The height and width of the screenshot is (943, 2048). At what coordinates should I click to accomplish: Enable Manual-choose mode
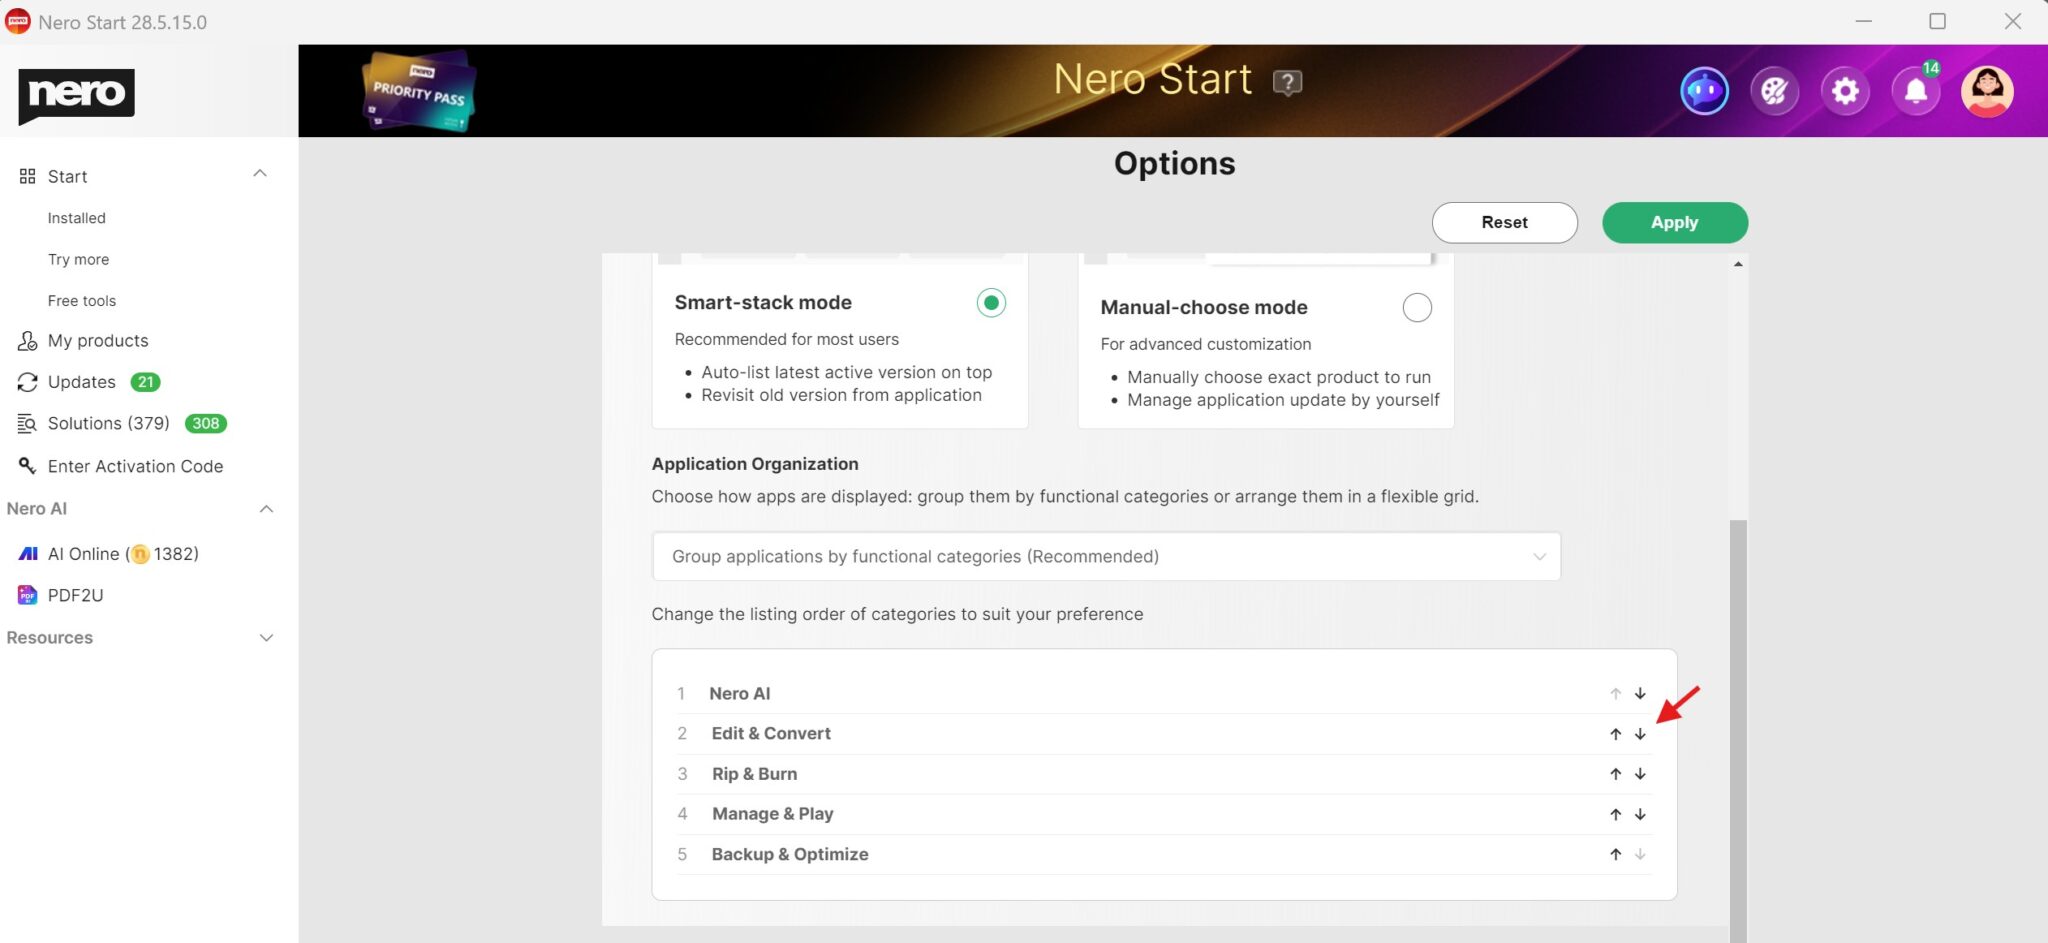pos(1417,307)
